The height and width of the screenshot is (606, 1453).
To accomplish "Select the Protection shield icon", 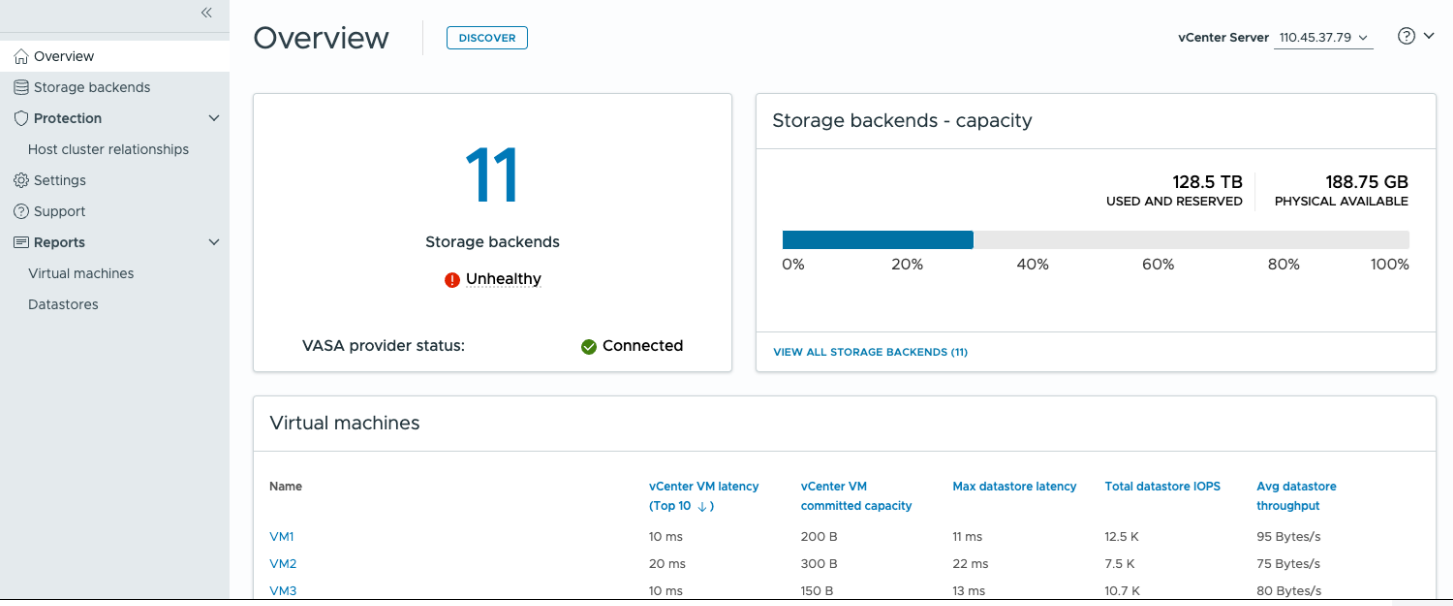I will pyautogui.click(x=19, y=118).
